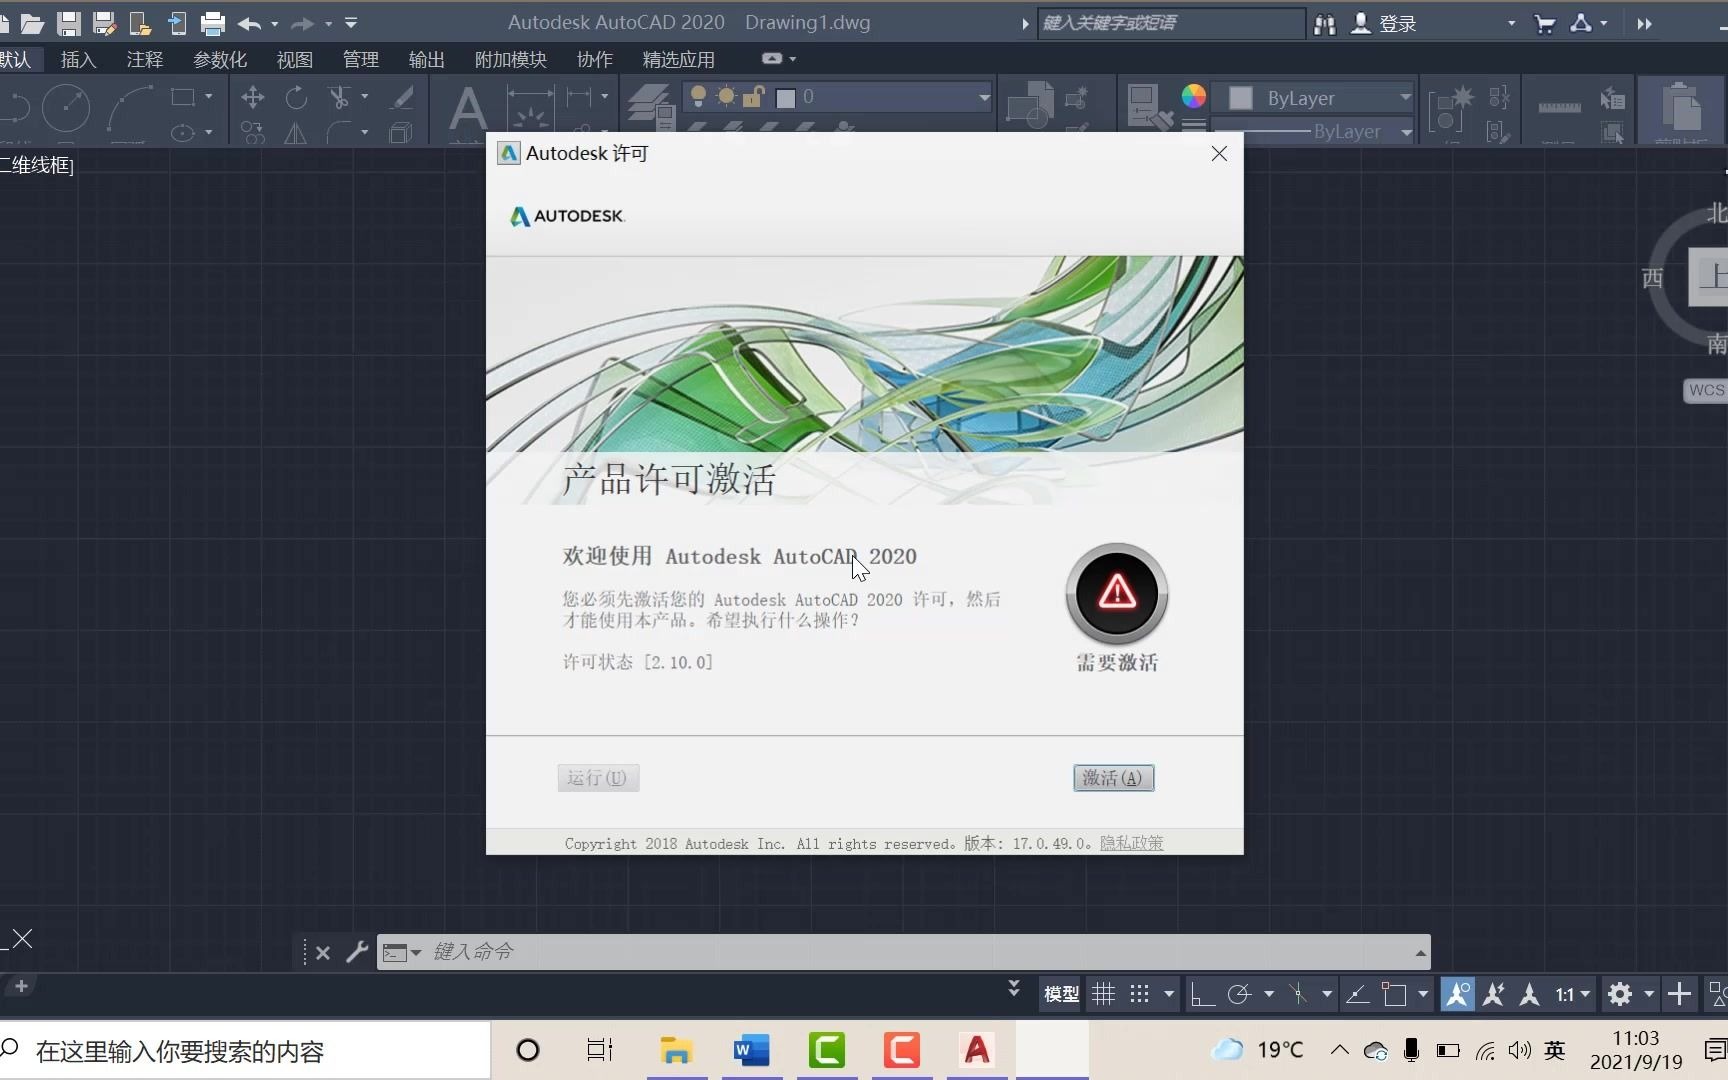Select the Circle drawing tool
The height and width of the screenshot is (1080, 1728).
pos(66,108)
